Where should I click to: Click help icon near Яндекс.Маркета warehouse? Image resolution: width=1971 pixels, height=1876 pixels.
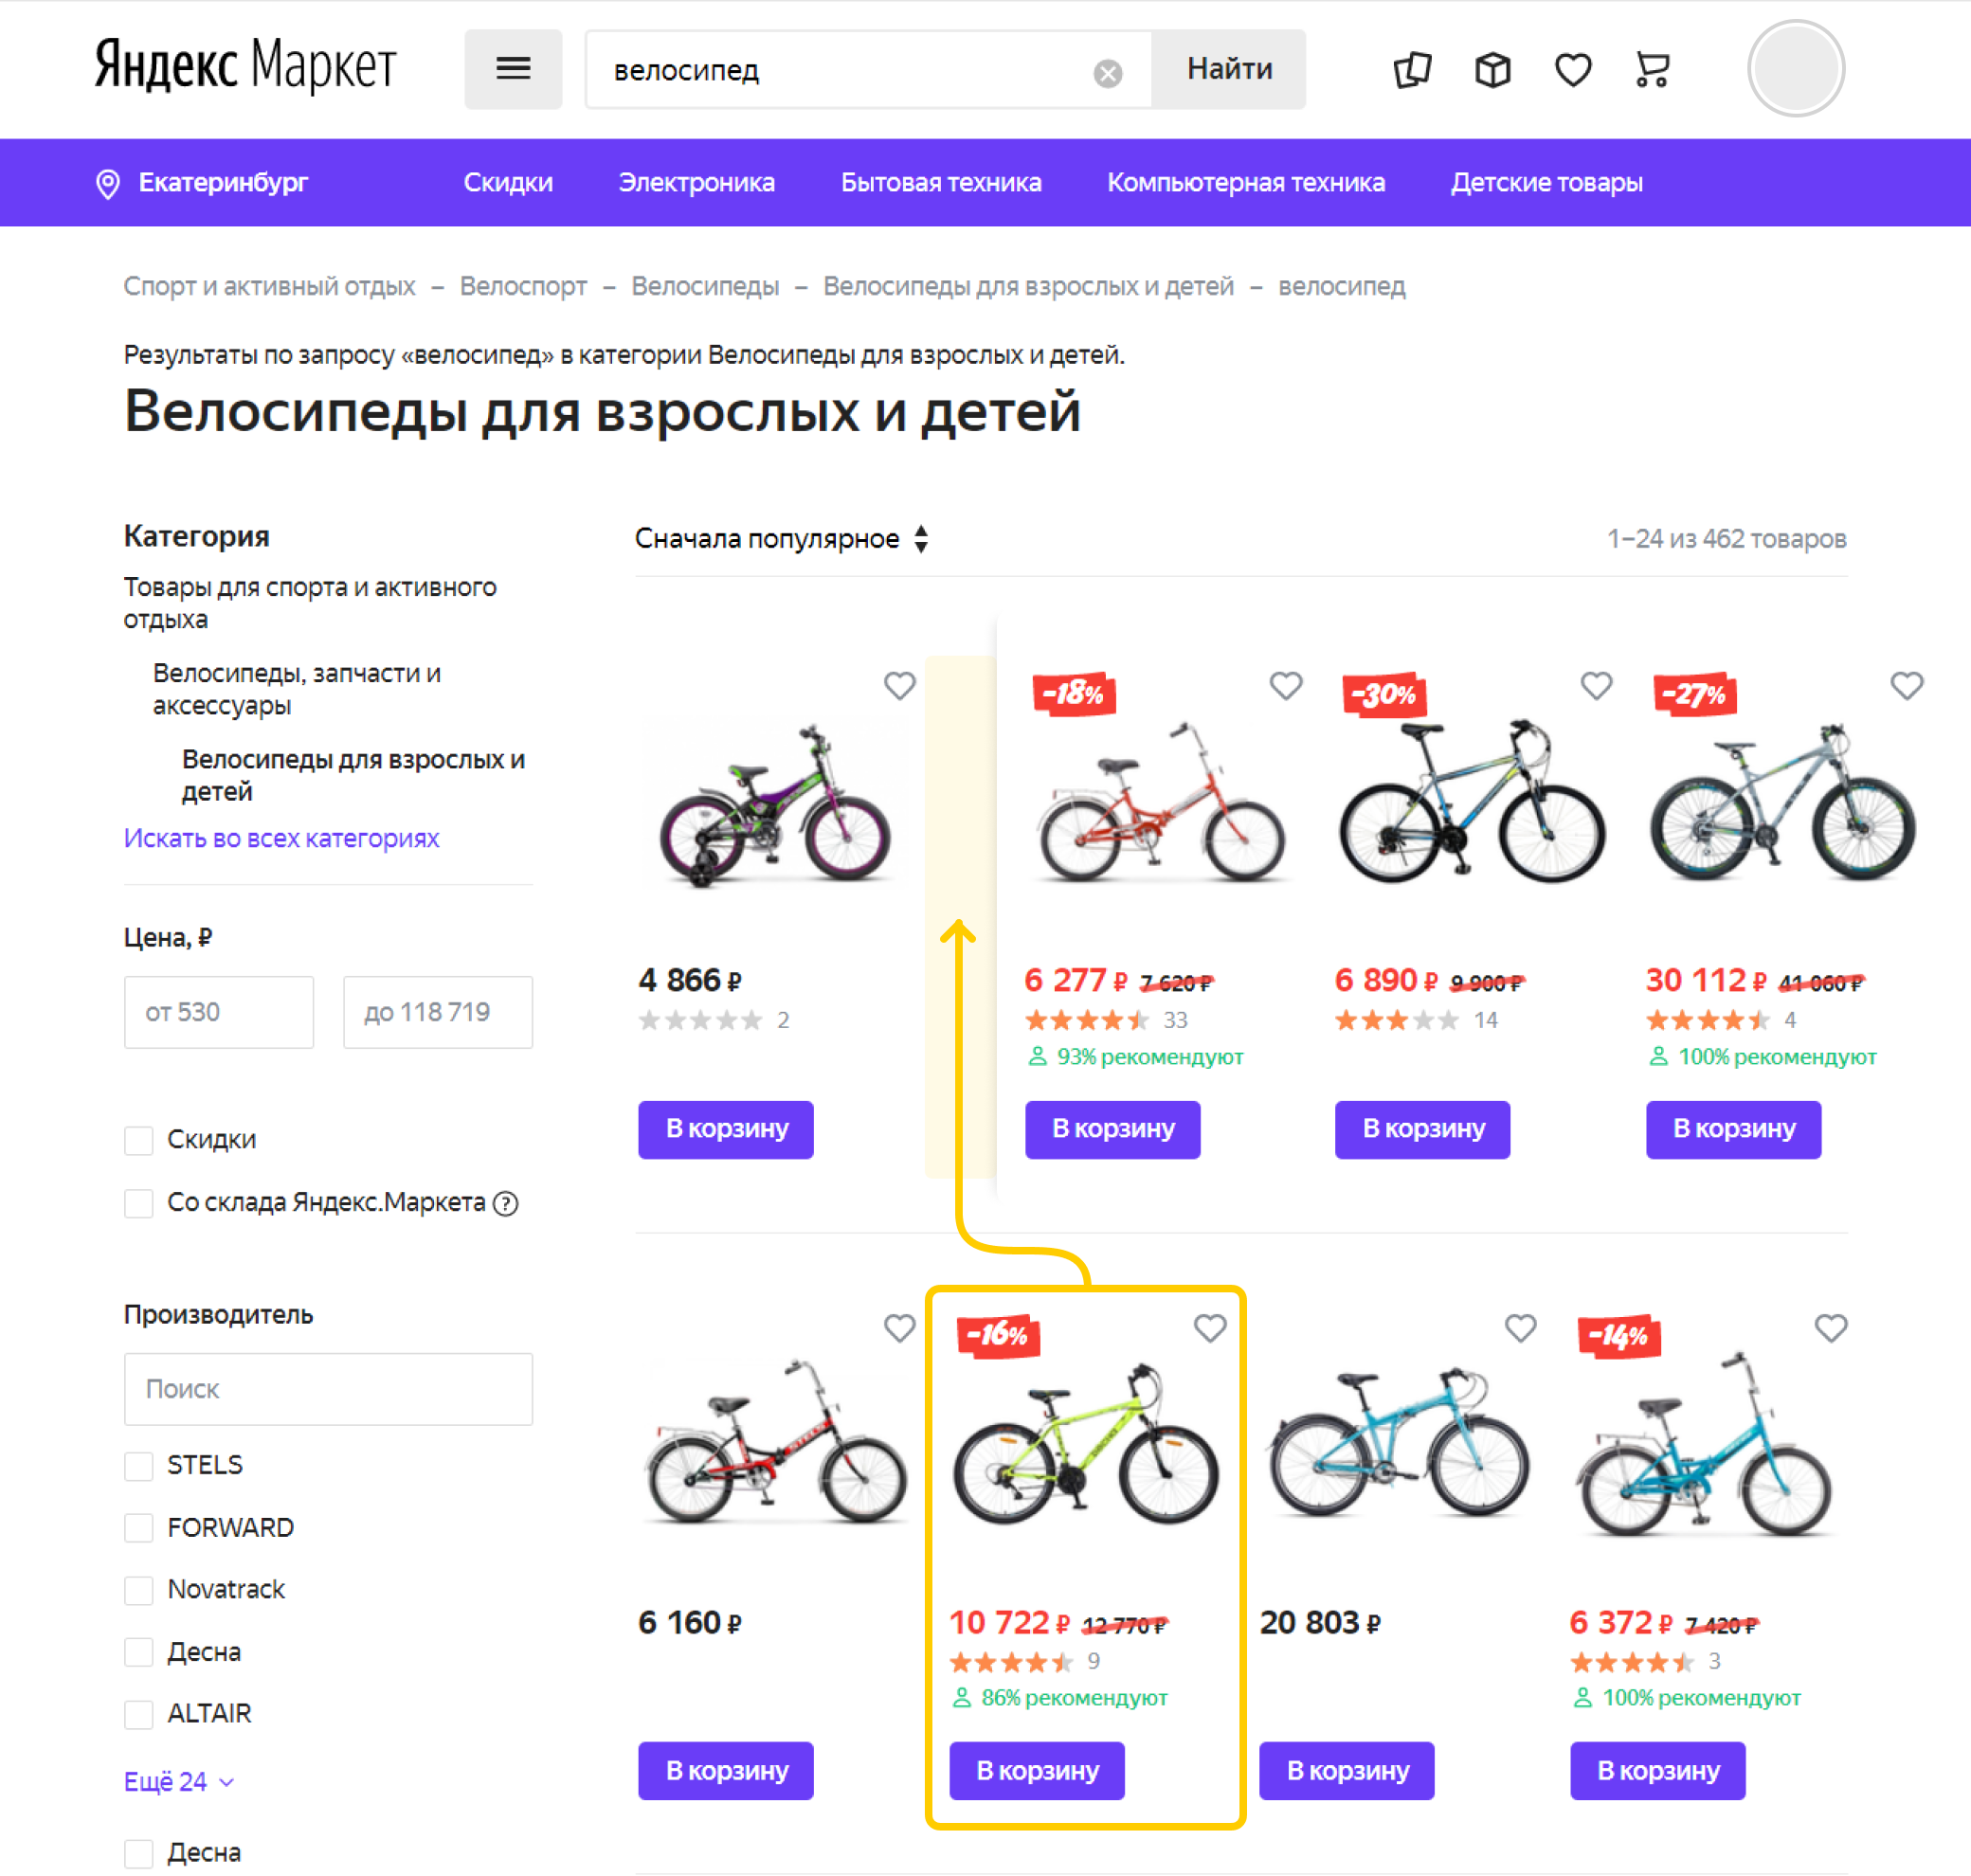[x=507, y=1203]
